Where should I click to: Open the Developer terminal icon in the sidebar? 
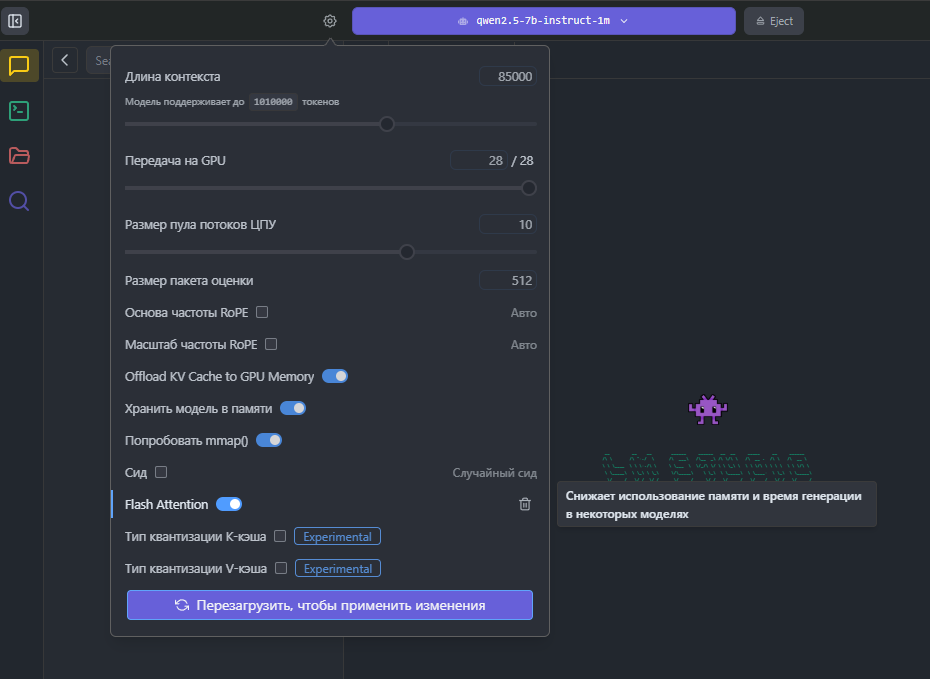pos(19,111)
